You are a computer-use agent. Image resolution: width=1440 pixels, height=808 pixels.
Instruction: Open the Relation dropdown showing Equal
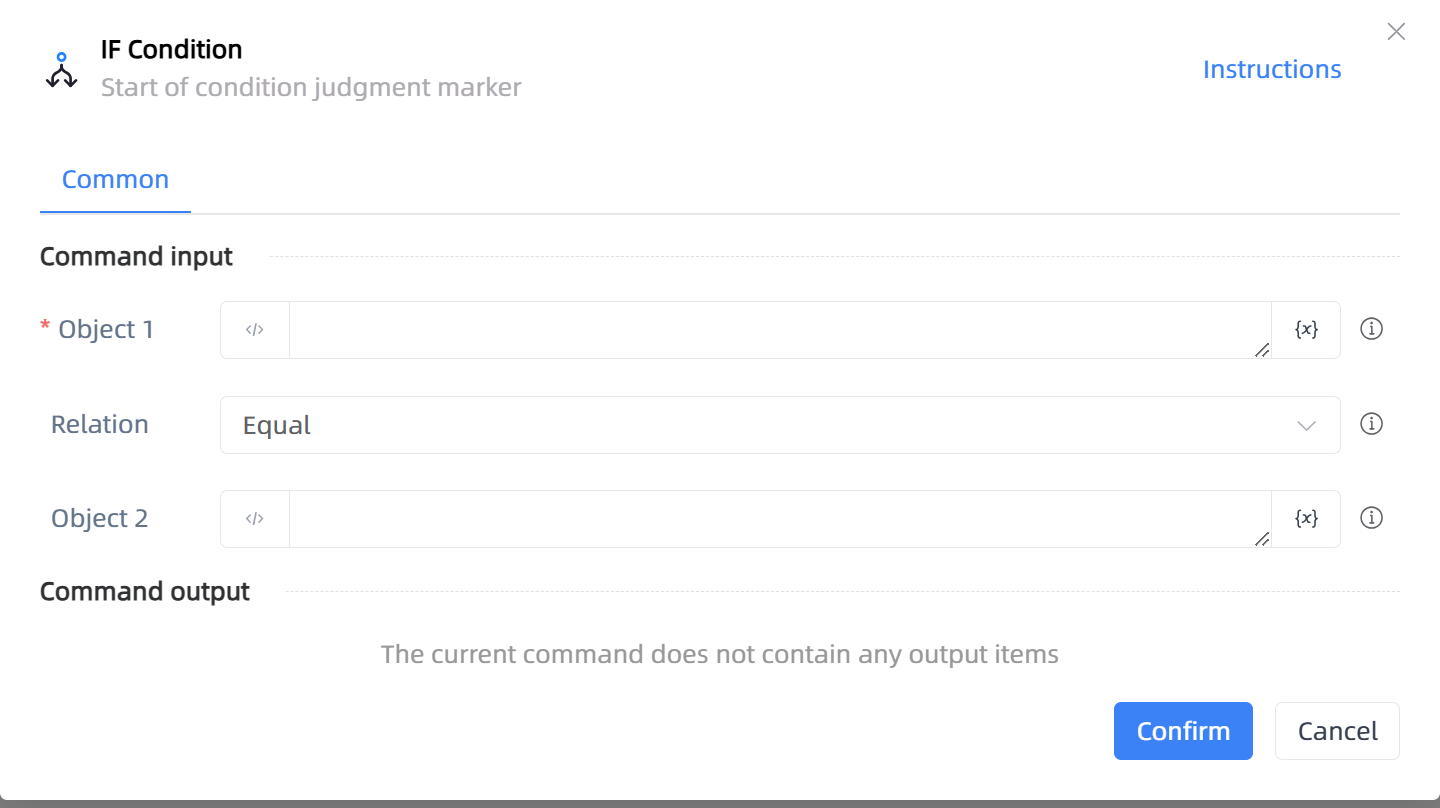click(x=780, y=425)
